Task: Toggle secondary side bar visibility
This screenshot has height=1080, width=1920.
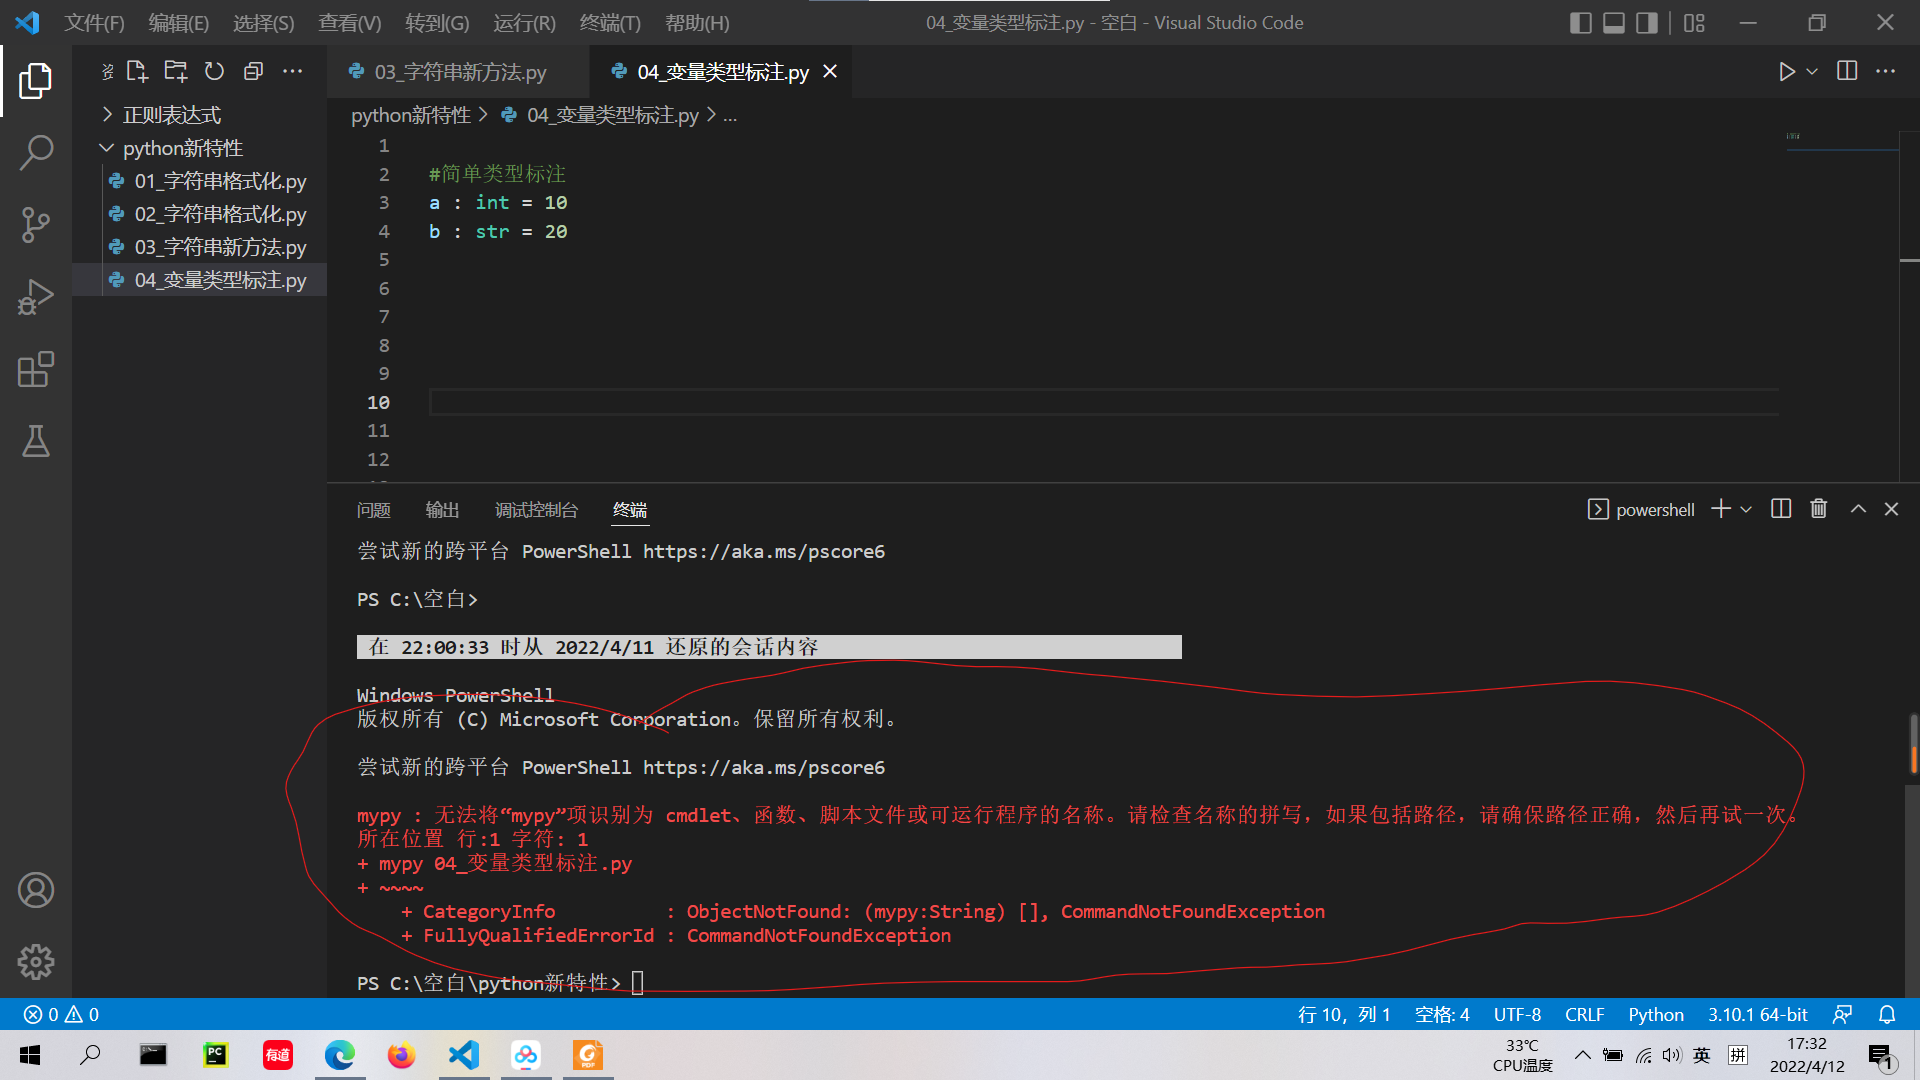Action: coord(1647,22)
